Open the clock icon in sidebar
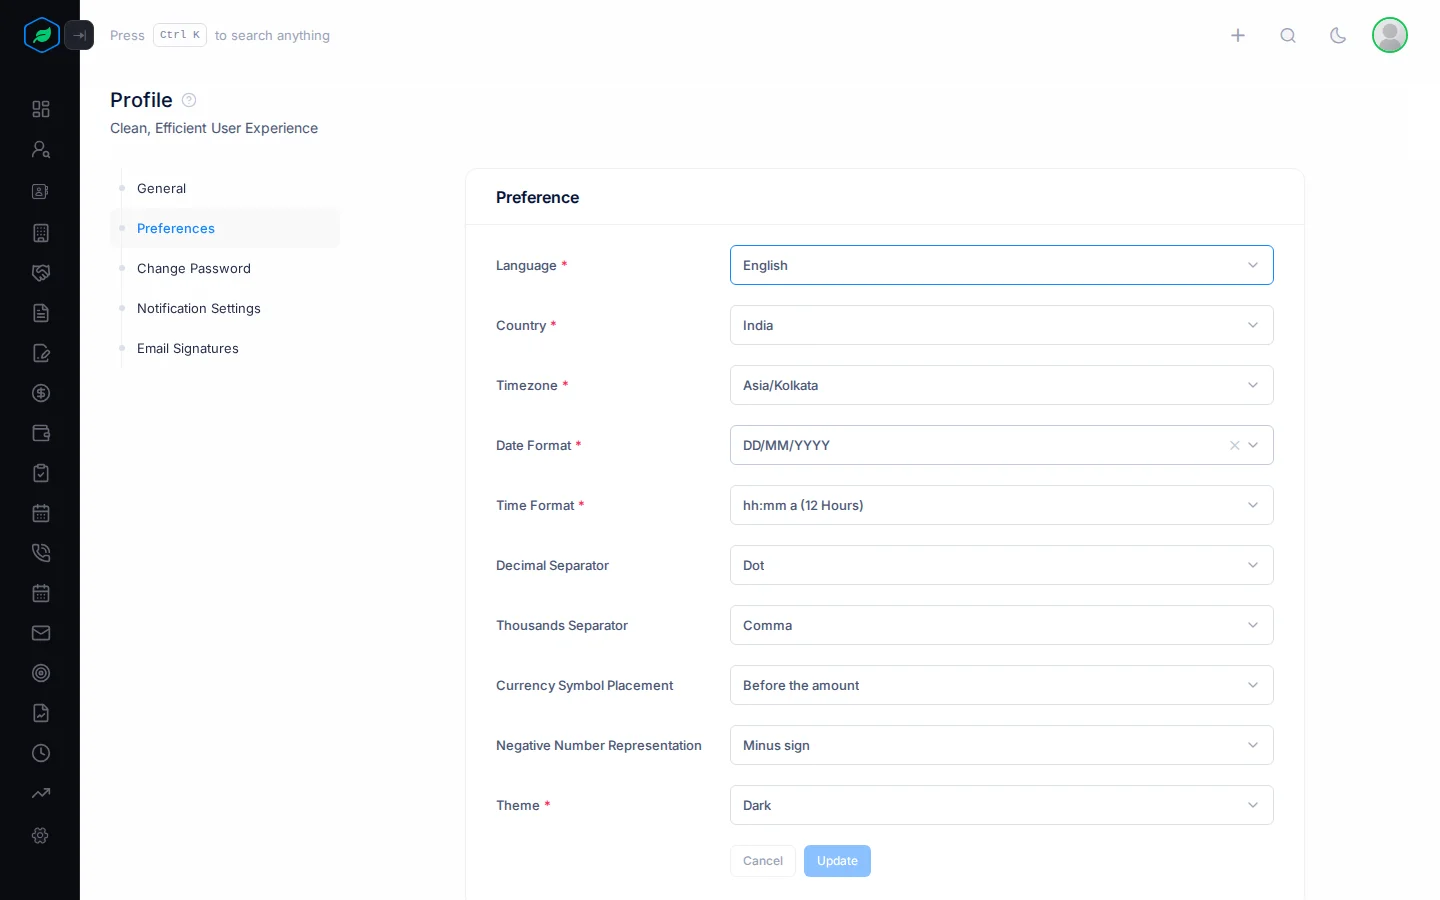Image resolution: width=1440 pixels, height=900 pixels. tap(41, 753)
